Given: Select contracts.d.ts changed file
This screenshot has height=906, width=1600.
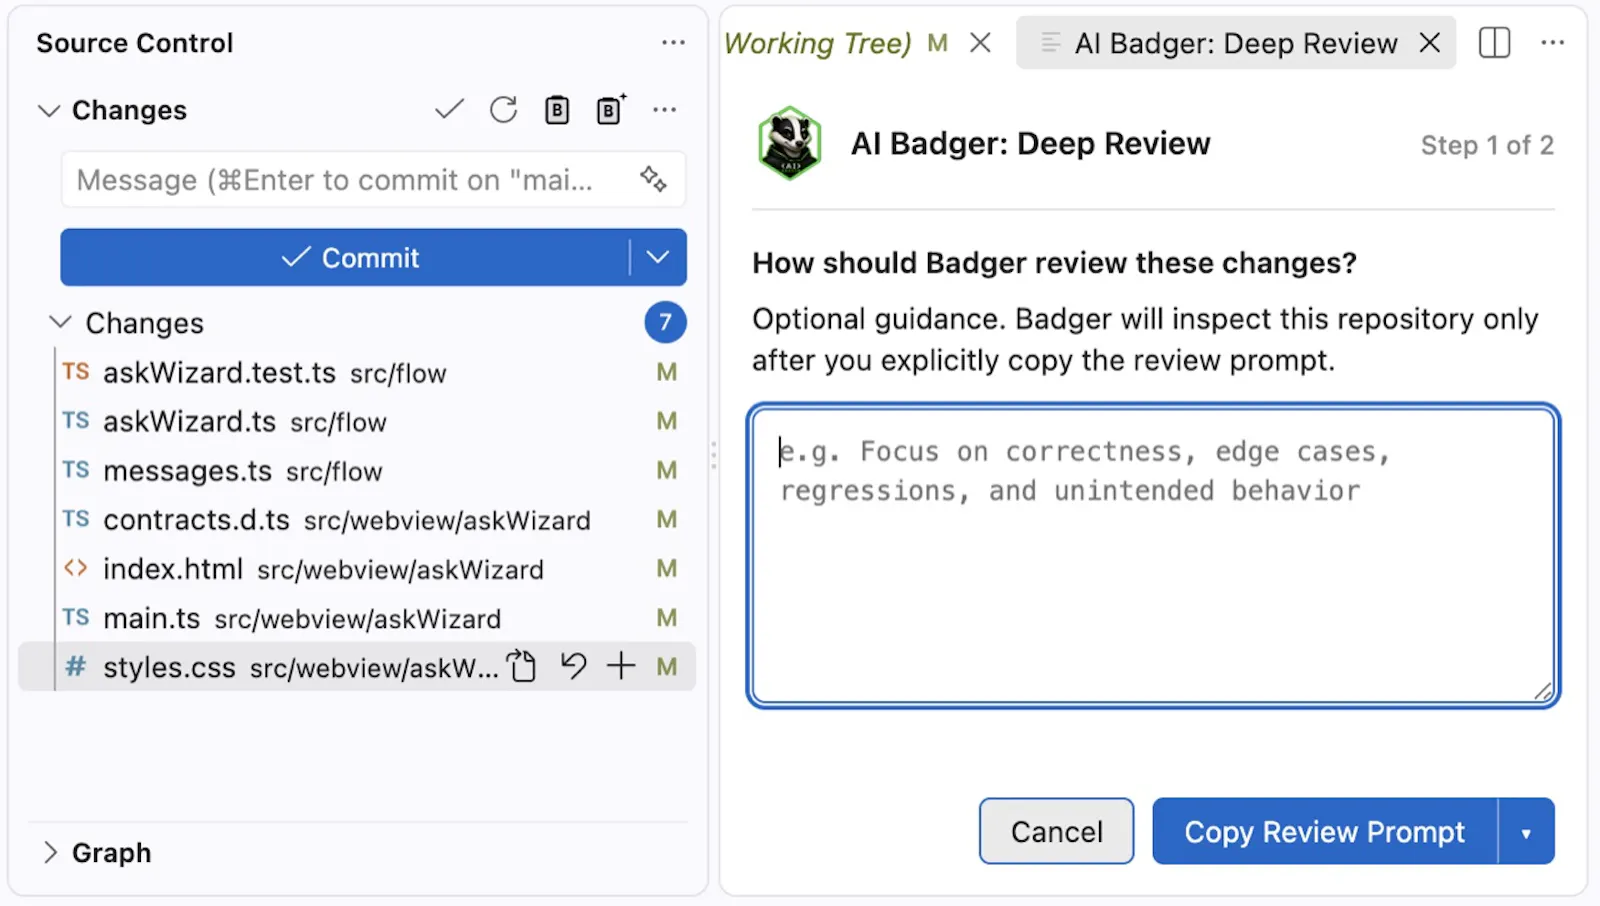Looking at the screenshot, I should coord(357,519).
